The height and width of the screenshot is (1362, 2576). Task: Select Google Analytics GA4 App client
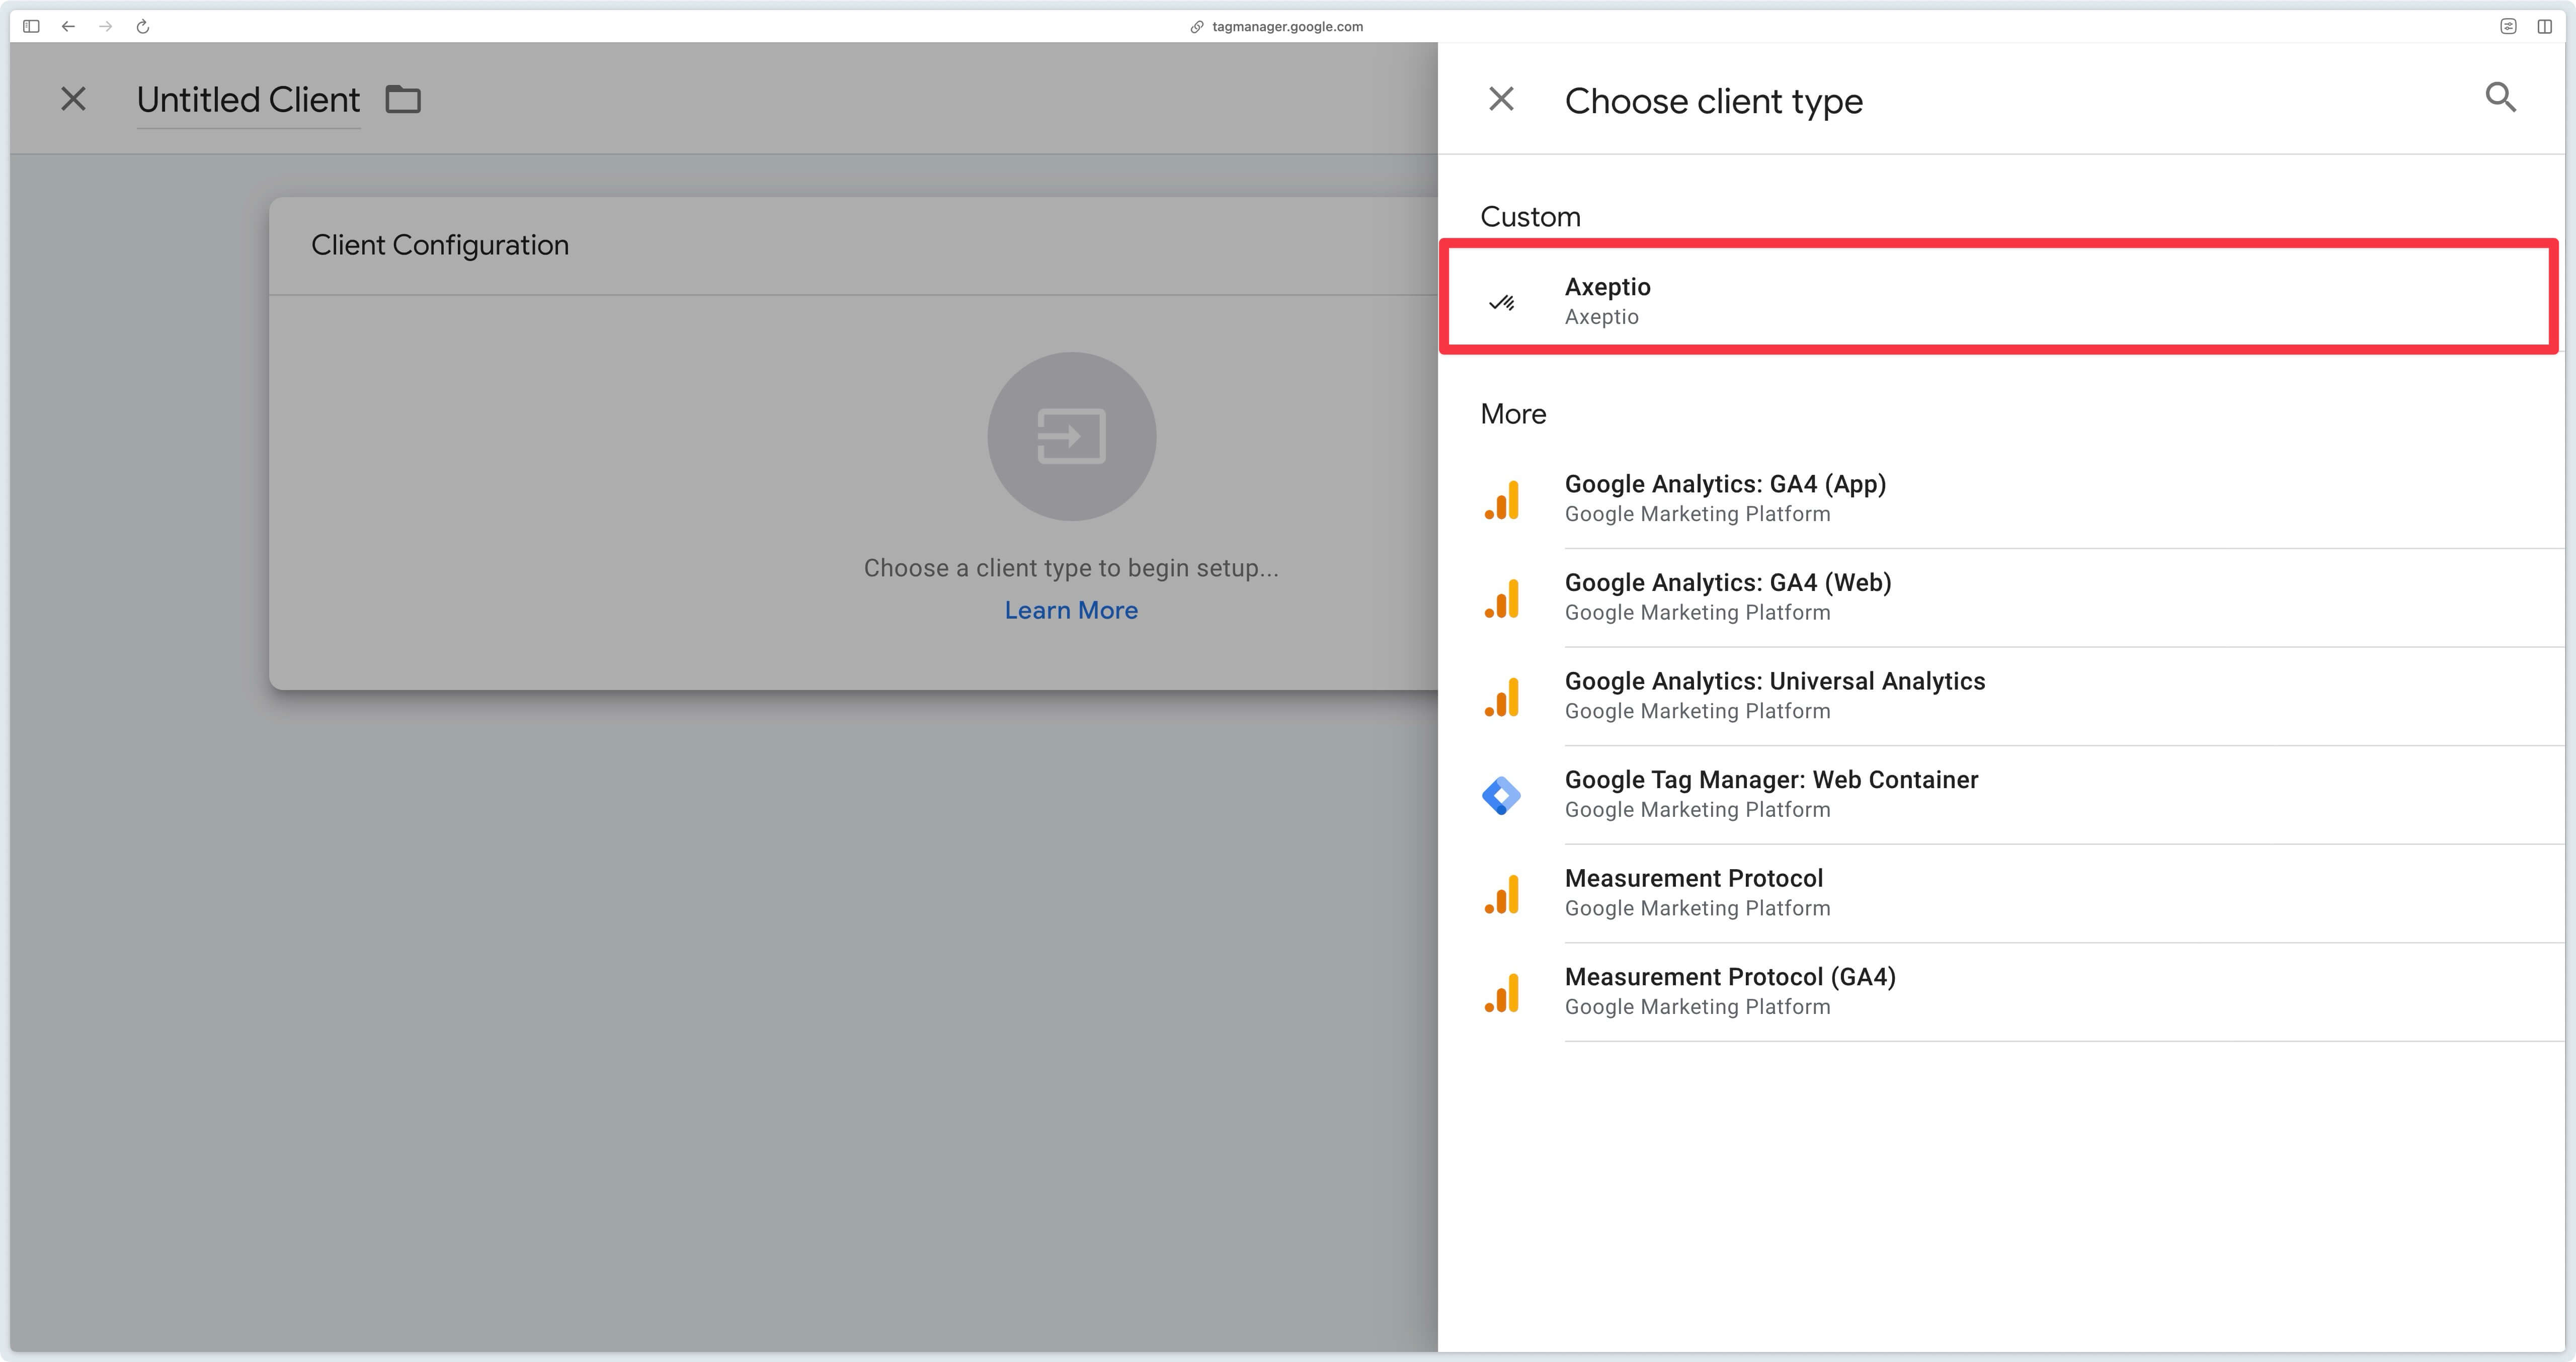click(1726, 499)
